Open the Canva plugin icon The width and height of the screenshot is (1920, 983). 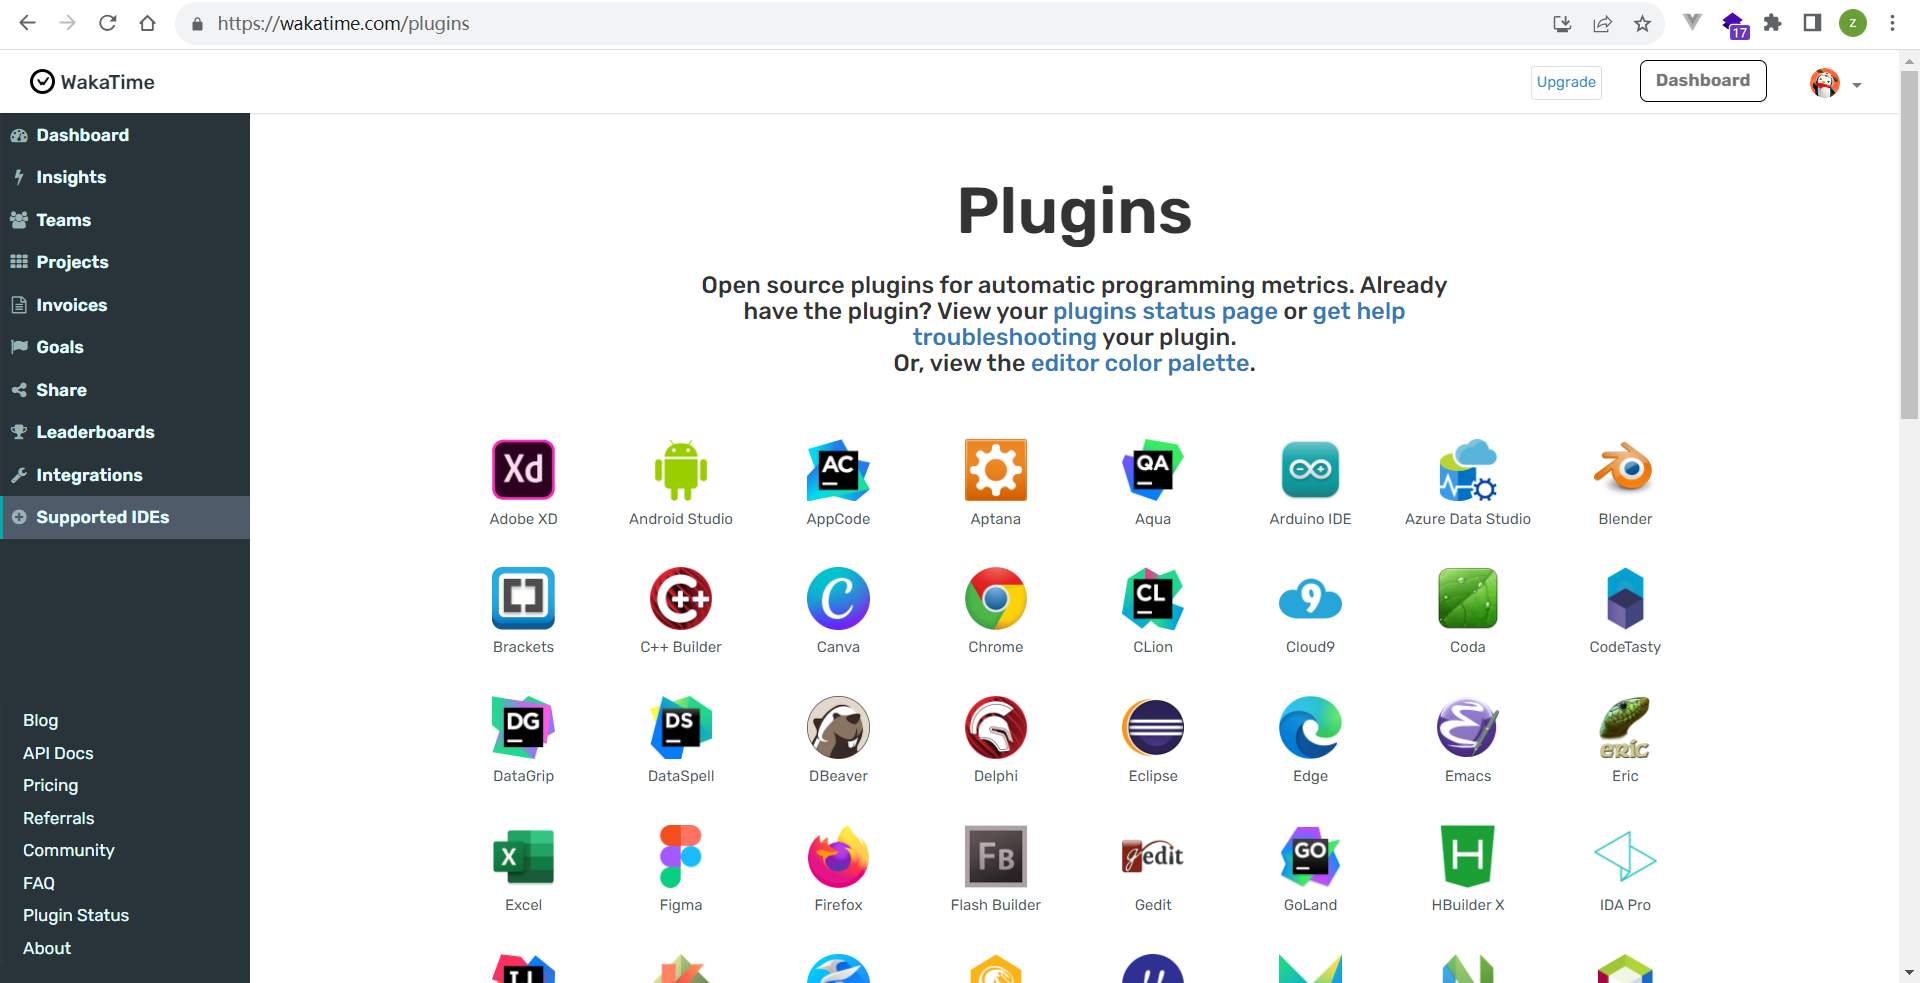[838, 598]
